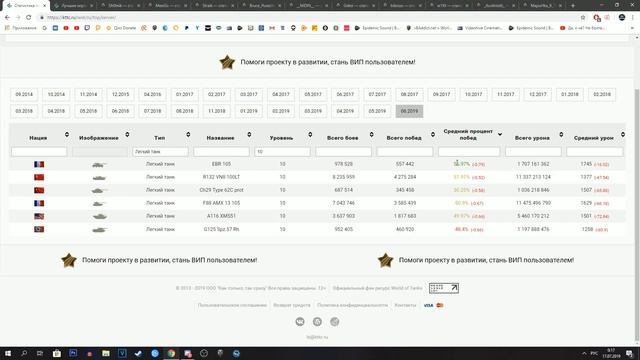The image size is (640, 360).
Task: Edit the Тип filter containing Легкий танк
Action: [x=160, y=152]
